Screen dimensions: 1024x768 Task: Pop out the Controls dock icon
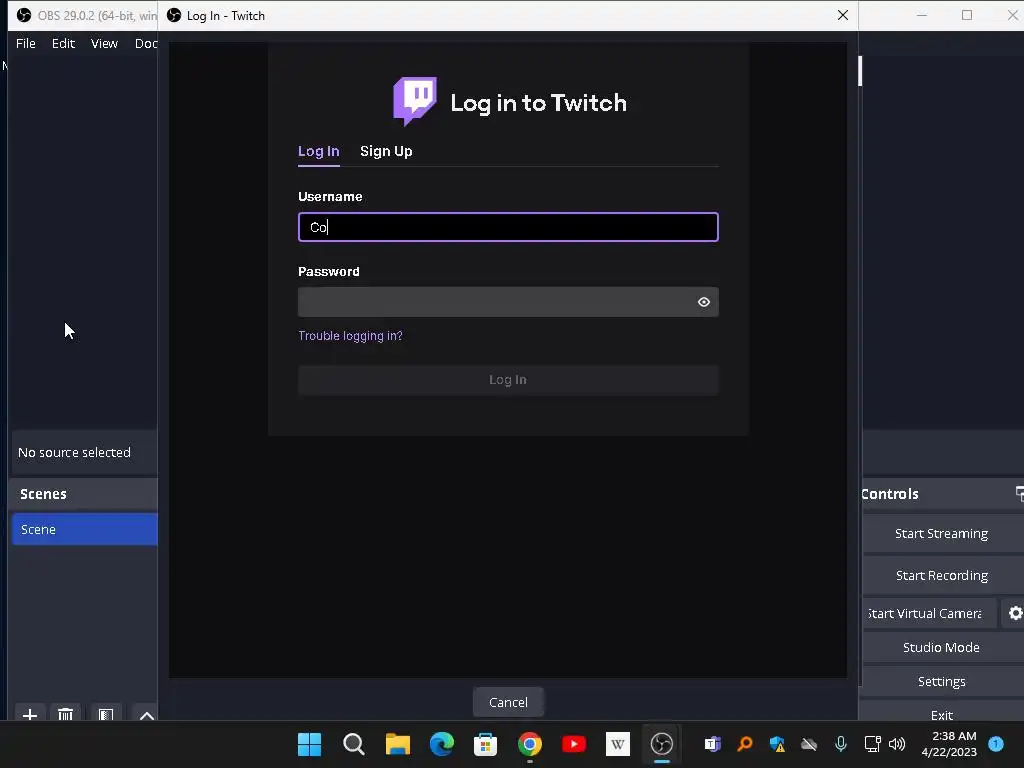pos(1019,494)
